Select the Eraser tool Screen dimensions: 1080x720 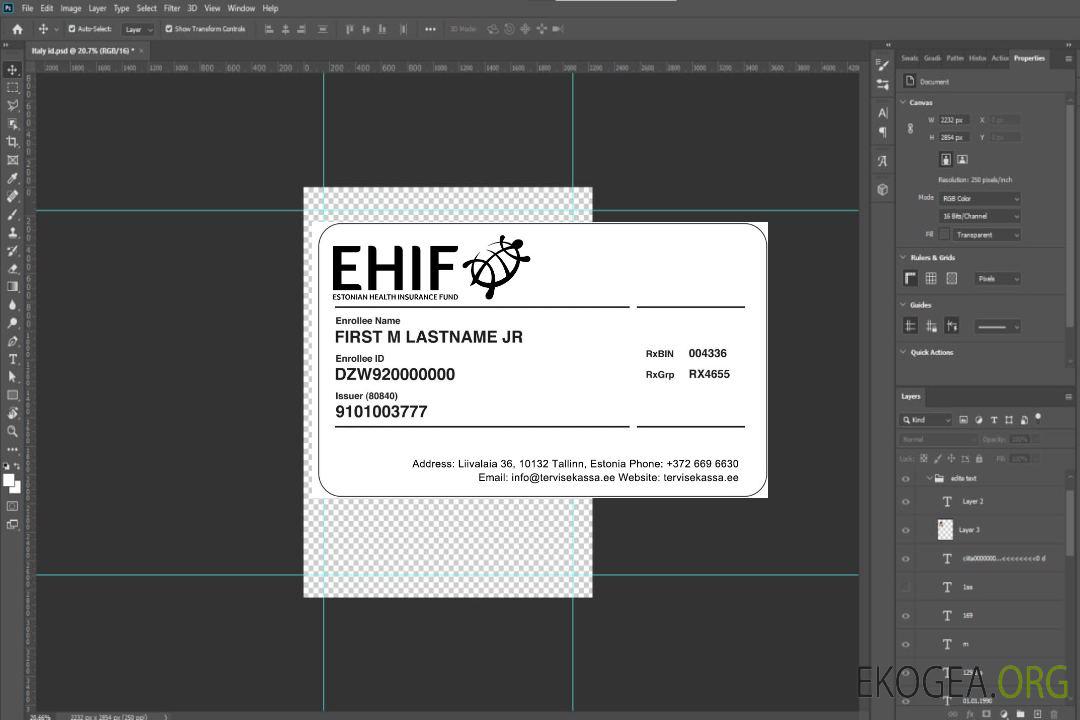pos(12,269)
